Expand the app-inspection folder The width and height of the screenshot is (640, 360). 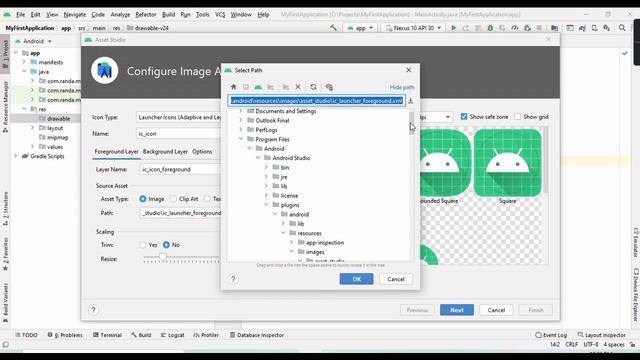coord(291,242)
